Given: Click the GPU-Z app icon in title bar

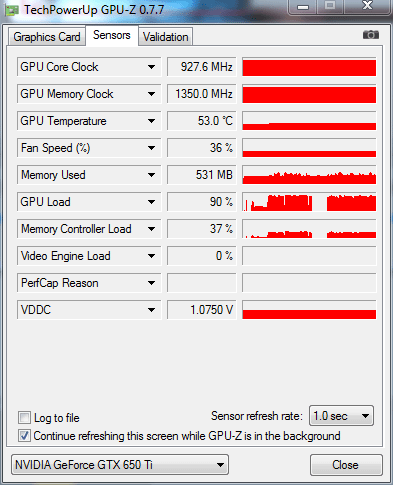Looking at the screenshot, I should coord(12,10).
